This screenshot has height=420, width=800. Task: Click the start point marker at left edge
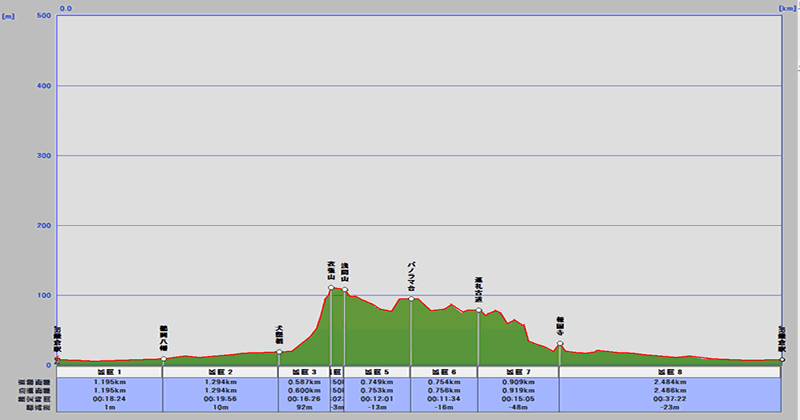pos(57,359)
